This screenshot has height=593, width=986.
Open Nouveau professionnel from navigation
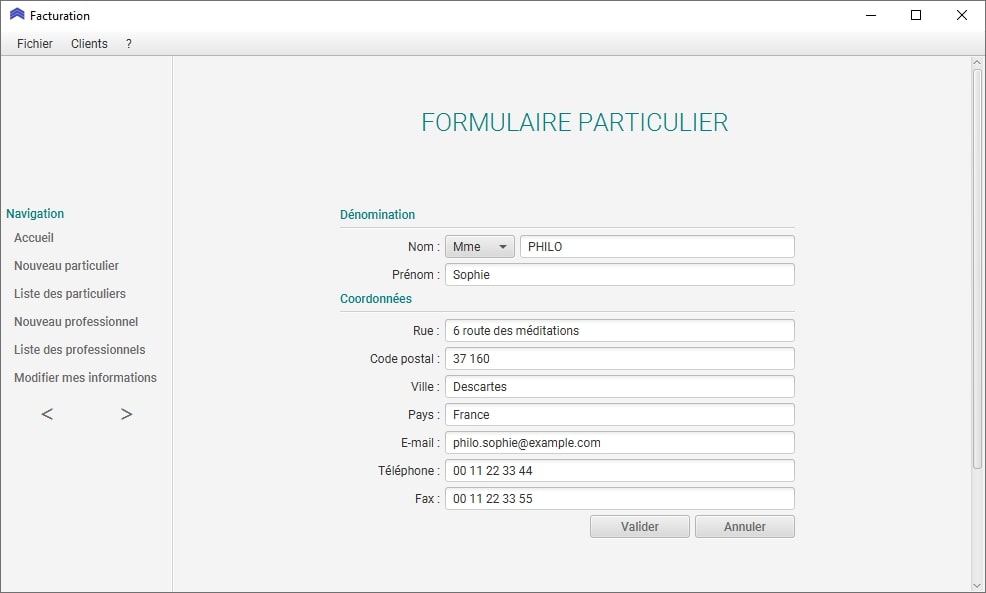[x=76, y=322]
